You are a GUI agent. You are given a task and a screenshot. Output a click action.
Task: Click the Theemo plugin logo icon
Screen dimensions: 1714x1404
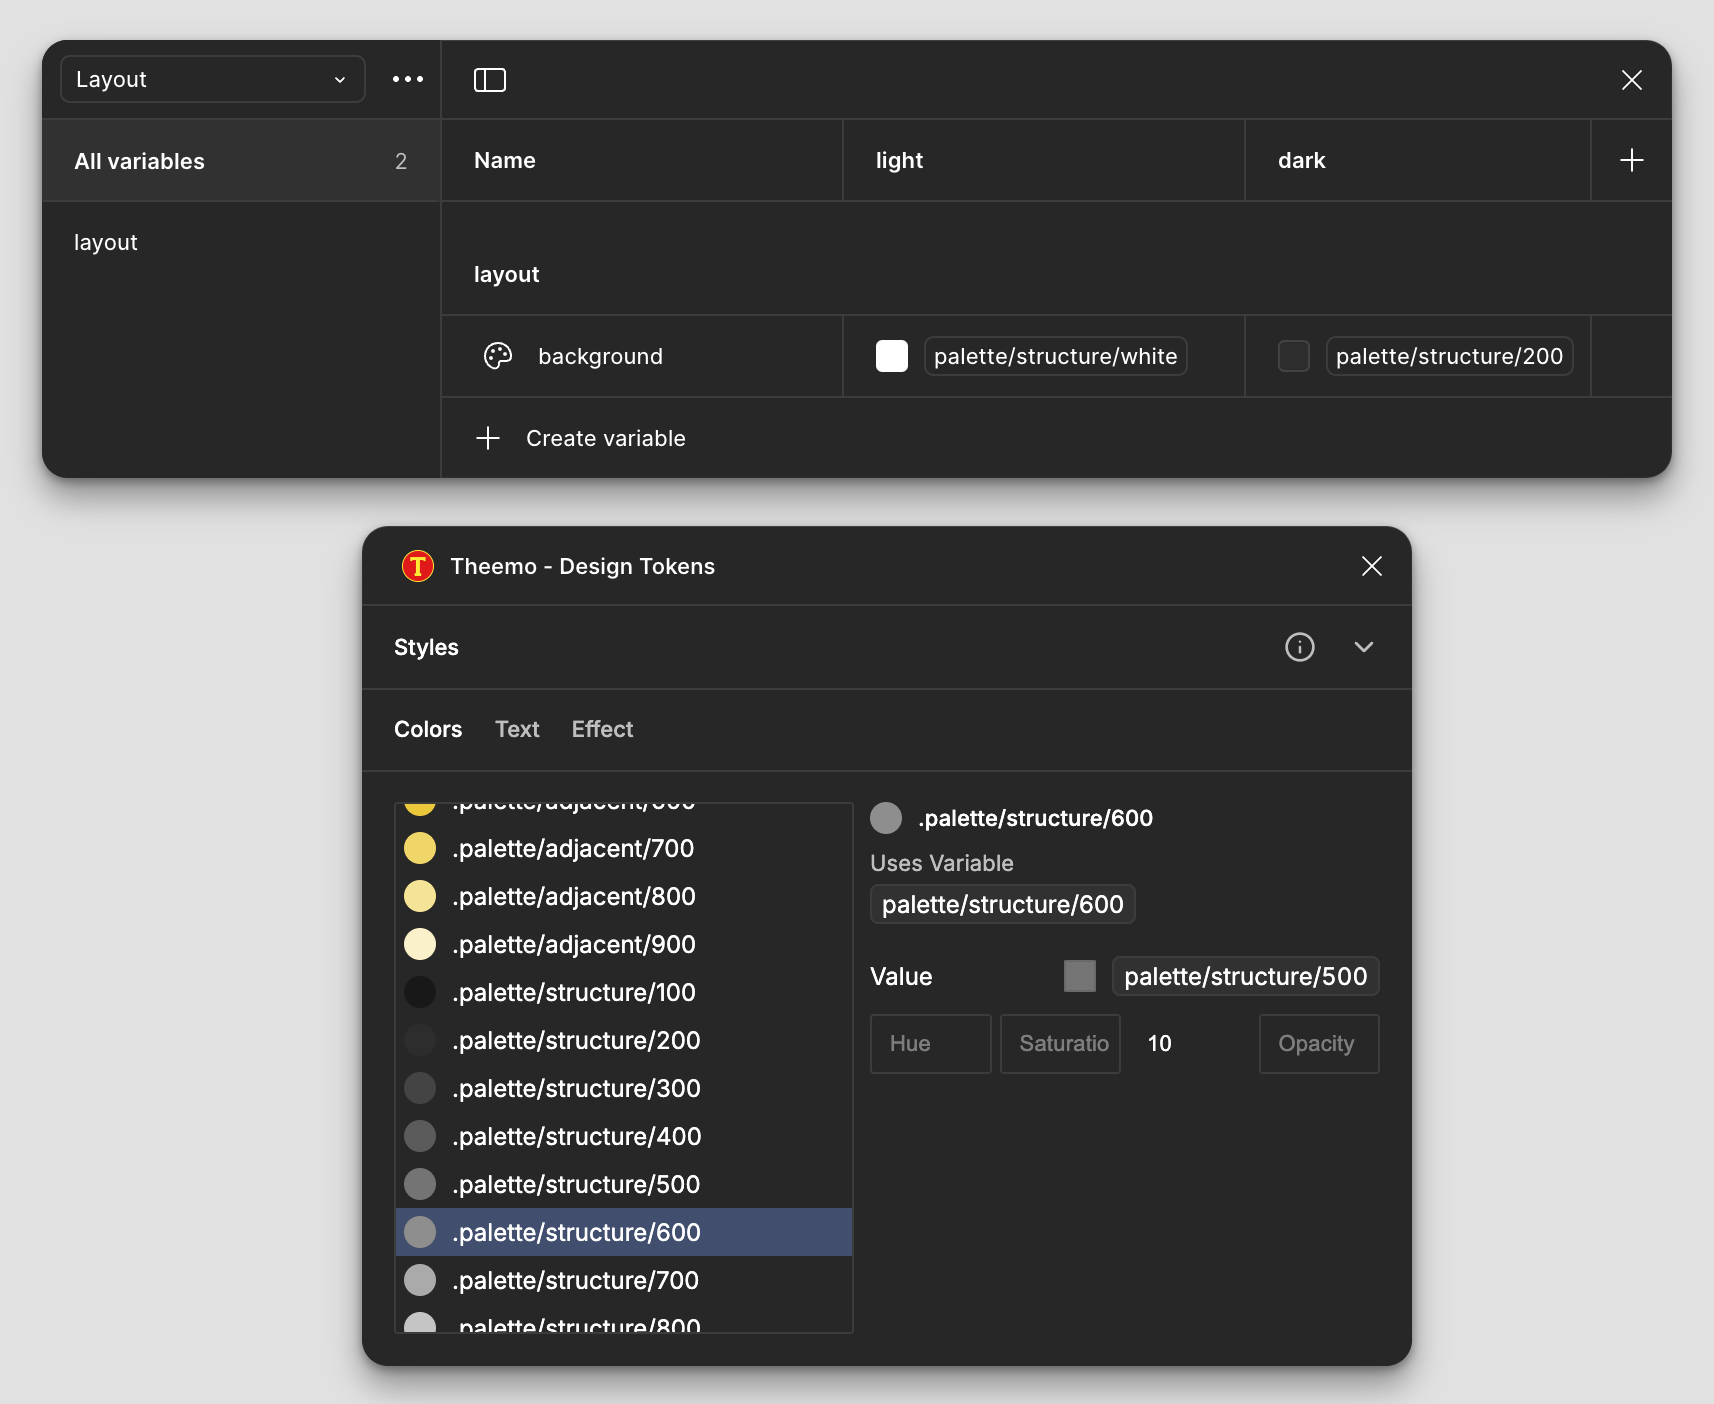click(416, 565)
